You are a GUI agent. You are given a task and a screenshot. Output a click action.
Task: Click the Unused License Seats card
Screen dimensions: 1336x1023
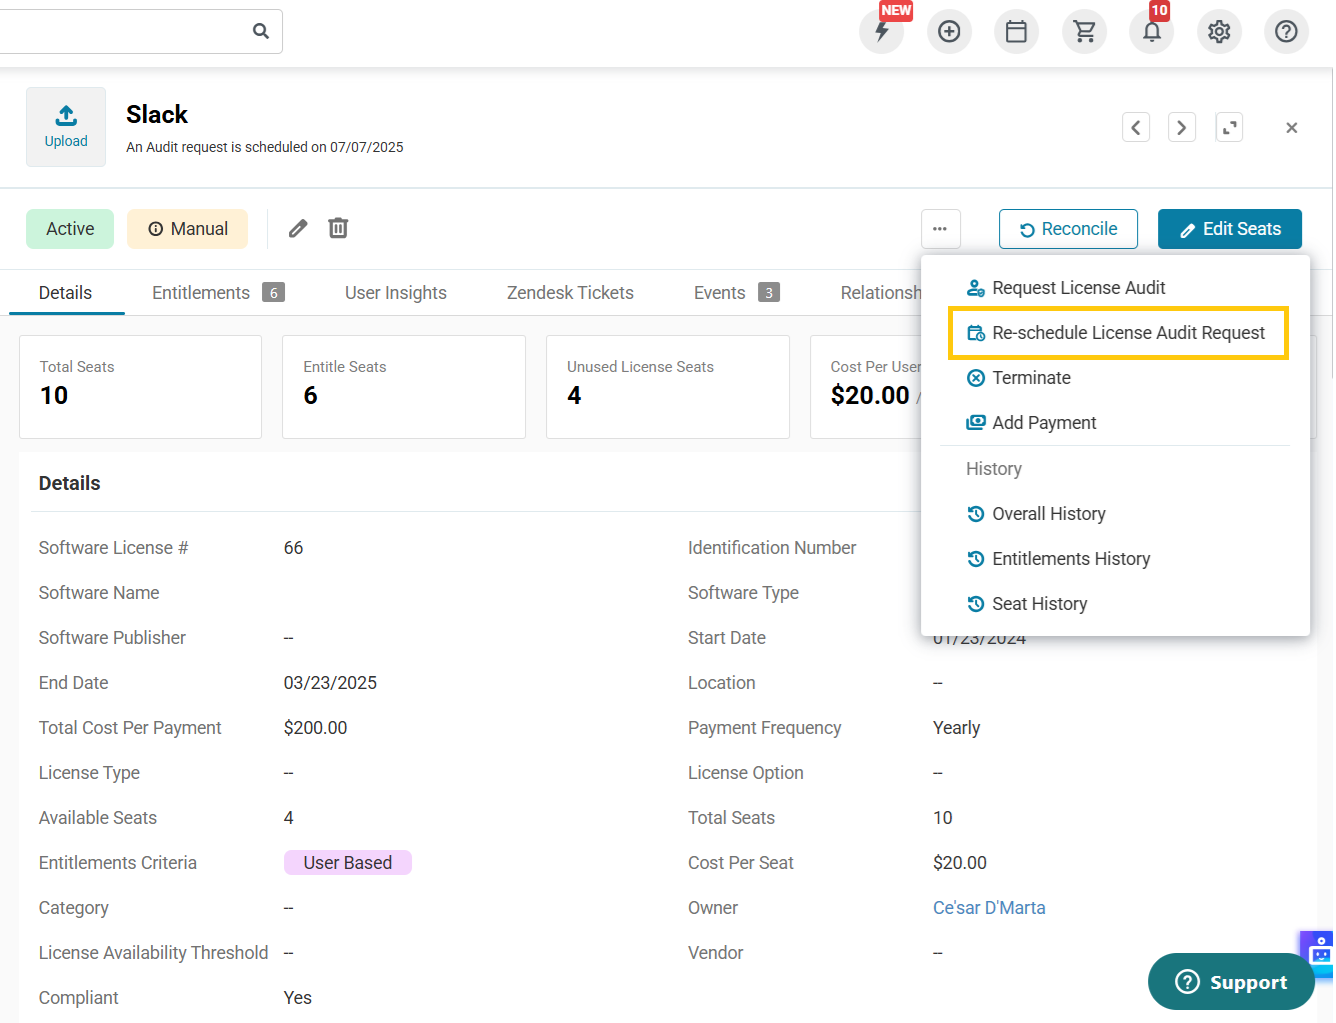[x=668, y=387]
